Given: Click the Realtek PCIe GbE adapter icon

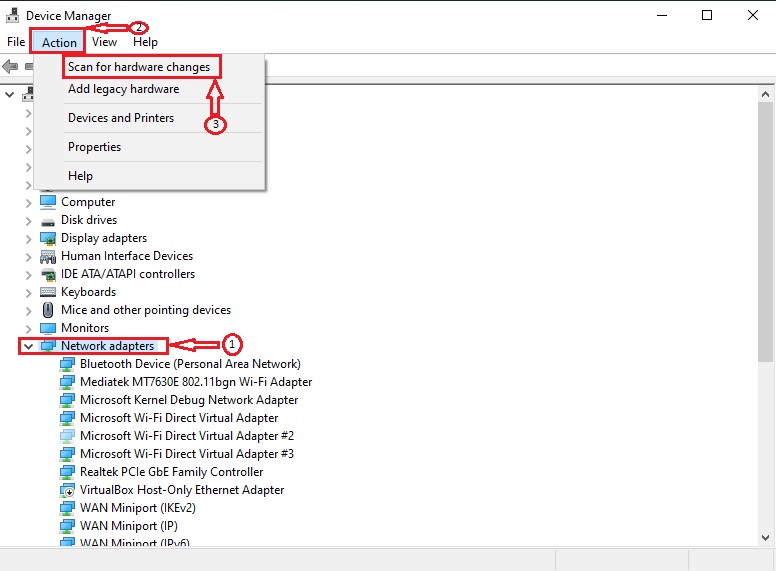Looking at the screenshot, I should pos(67,472).
